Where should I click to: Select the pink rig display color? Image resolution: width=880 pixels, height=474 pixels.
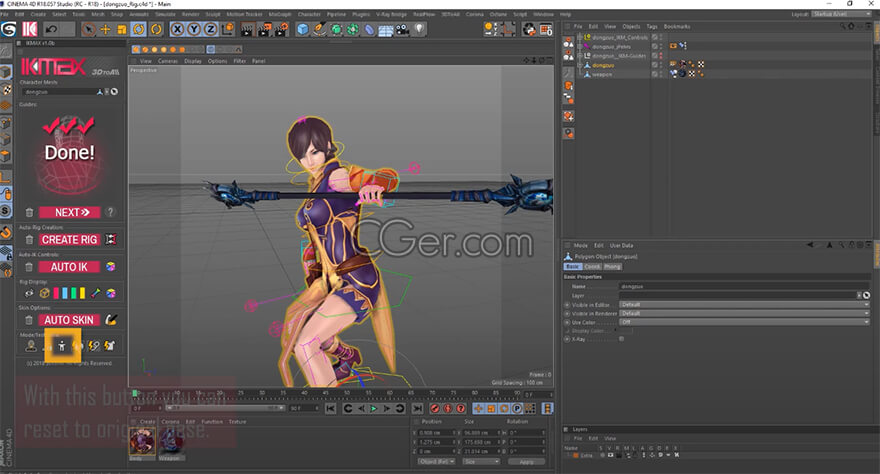56,293
